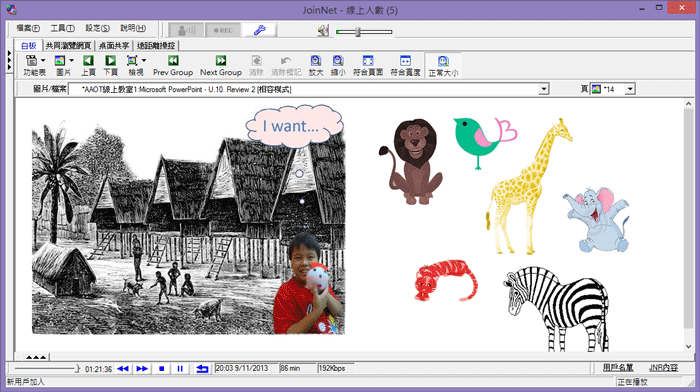The height and width of the screenshot is (392, 700).
Task: Click the microphone talk button
Action: pyautogui.click(x=187, y=30)
